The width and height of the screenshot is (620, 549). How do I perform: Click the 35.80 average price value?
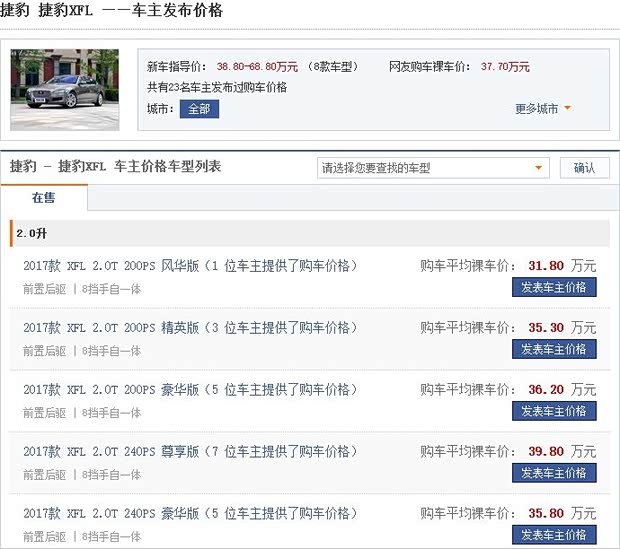pos(546,514)
